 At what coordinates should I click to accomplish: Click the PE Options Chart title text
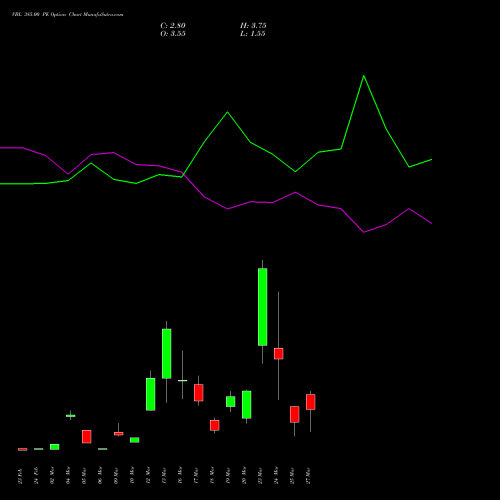(x=67, y=15)
